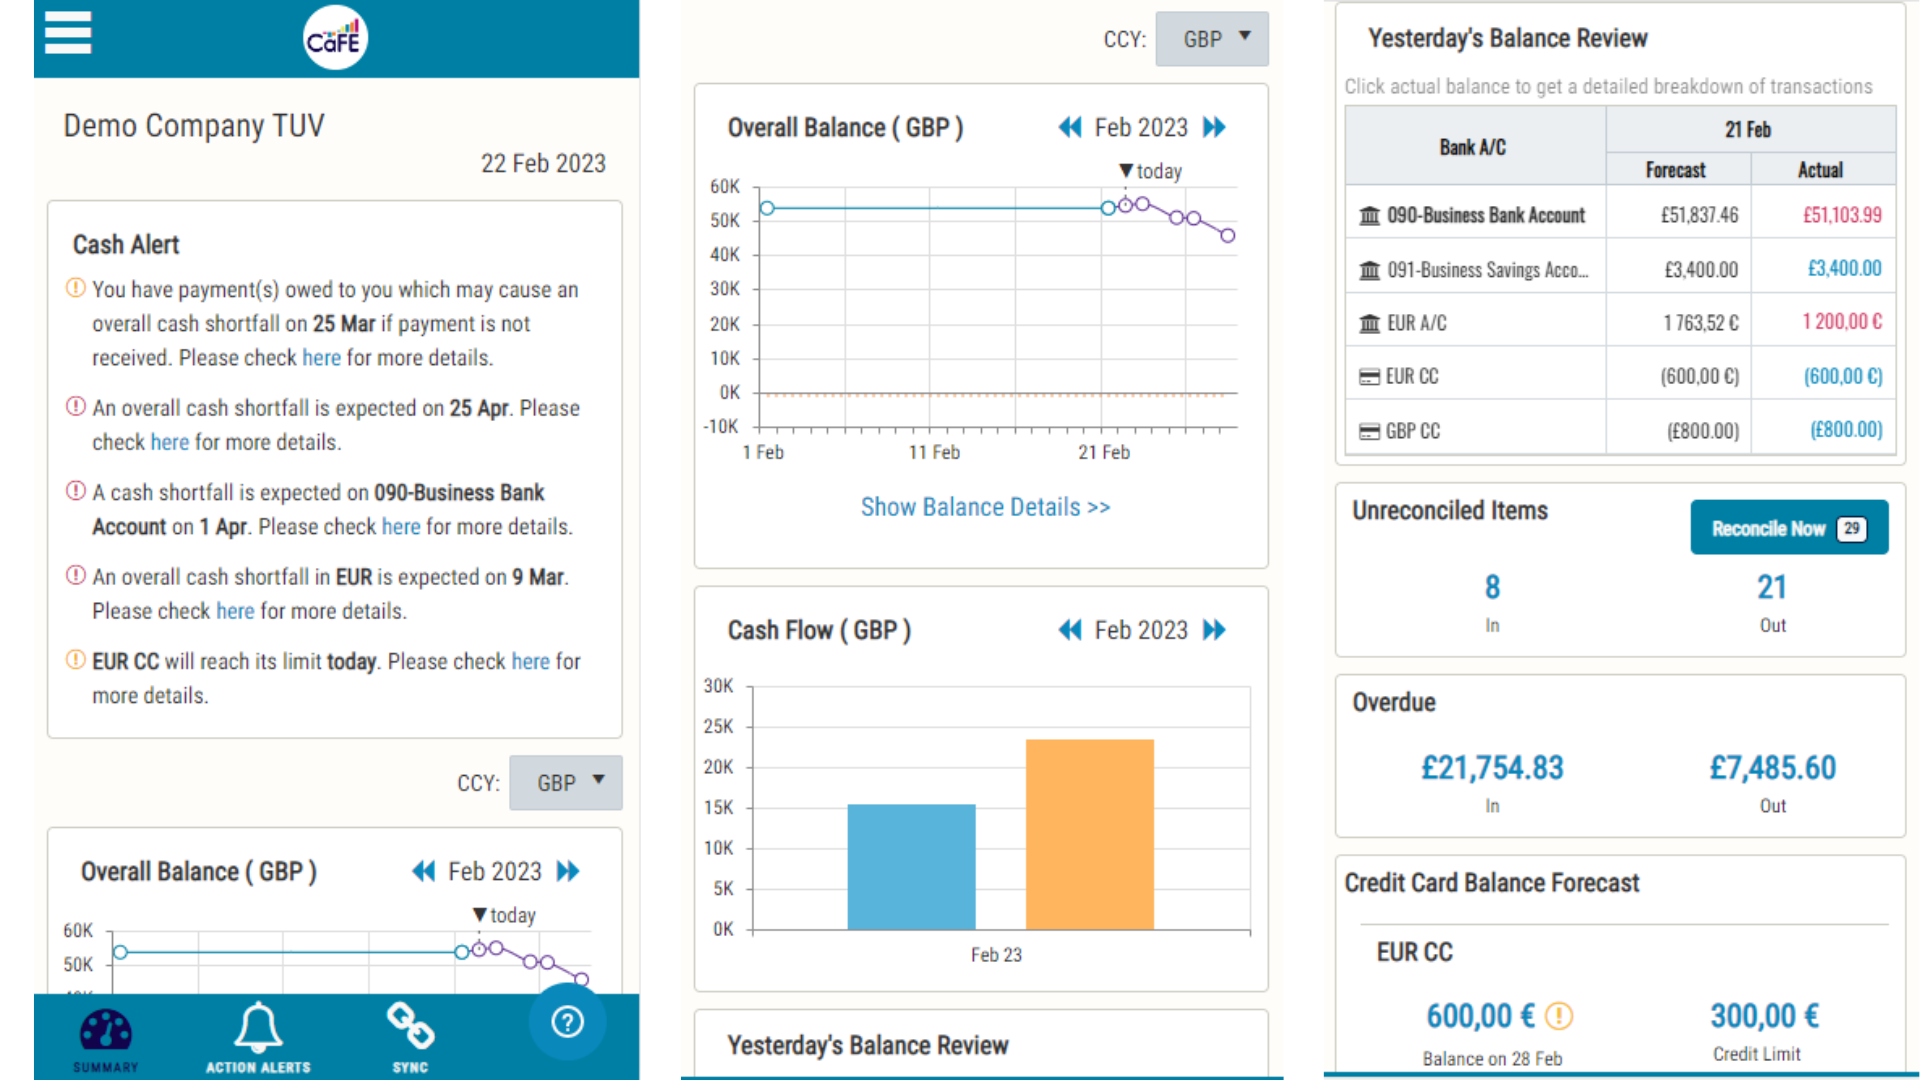Click forecast value 1 763,52 €
This screenshot has width=1920, height=1080.
(1701, 323)
